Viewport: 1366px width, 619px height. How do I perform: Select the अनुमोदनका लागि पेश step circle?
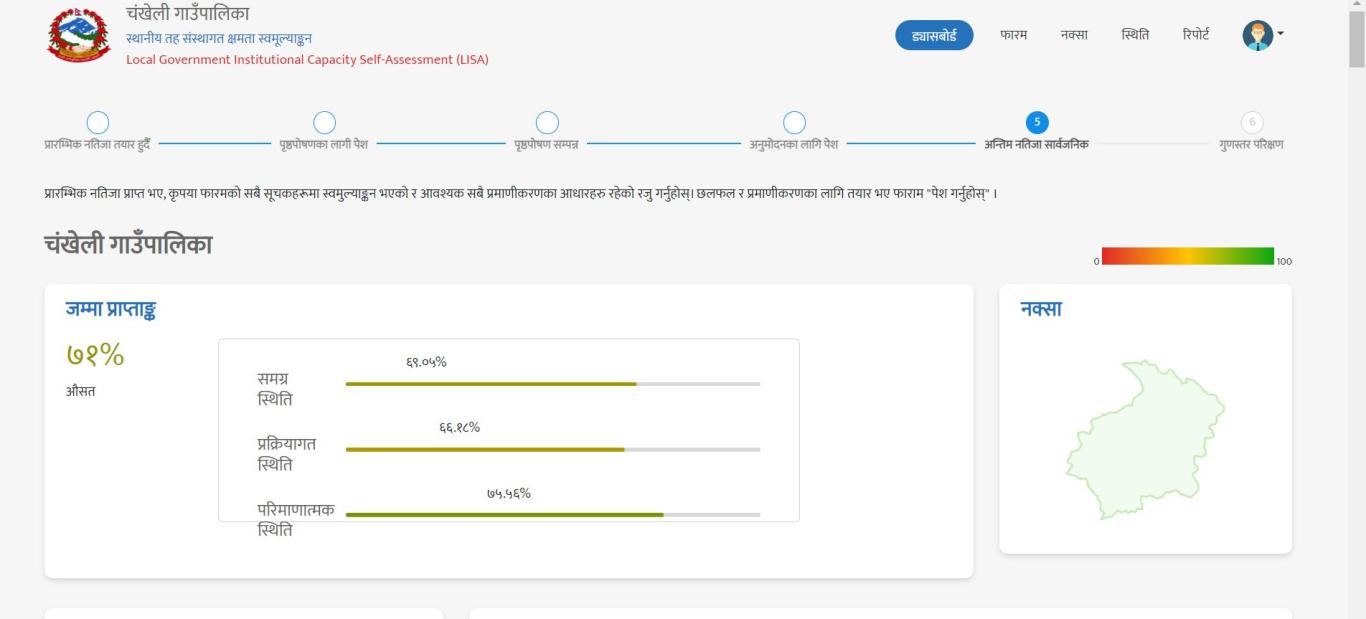point(794,122)
